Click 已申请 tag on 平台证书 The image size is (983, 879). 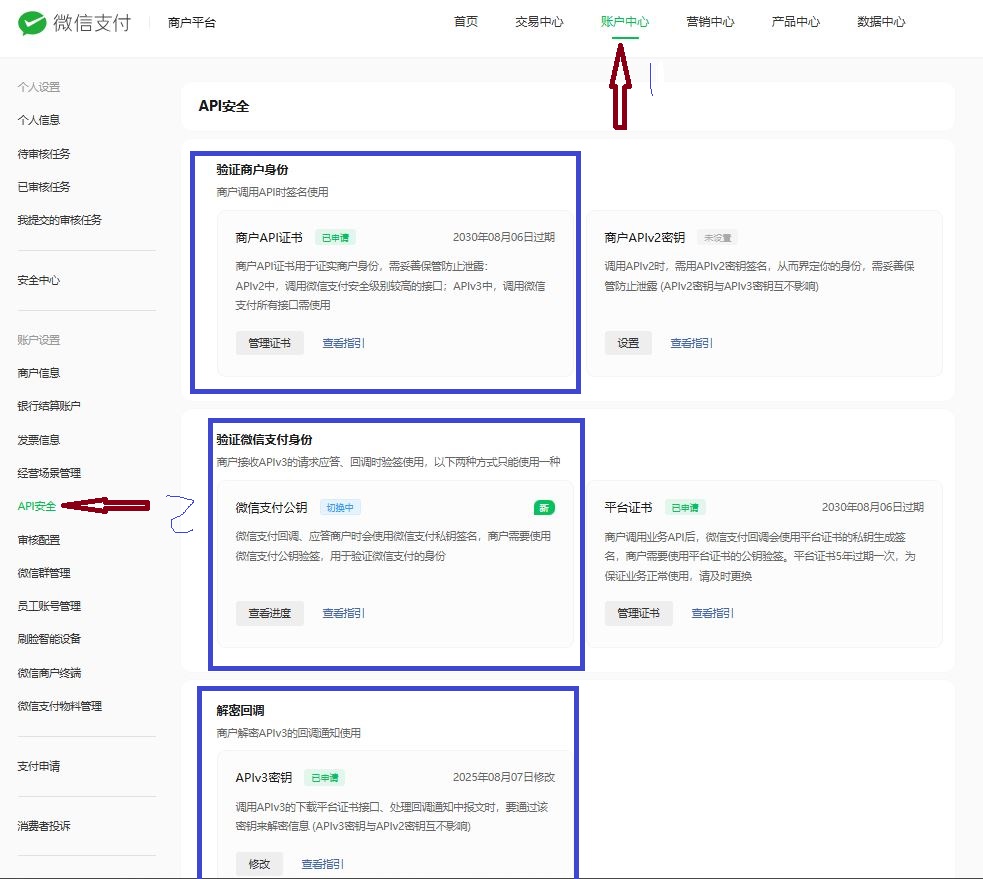tap(685, 508)
